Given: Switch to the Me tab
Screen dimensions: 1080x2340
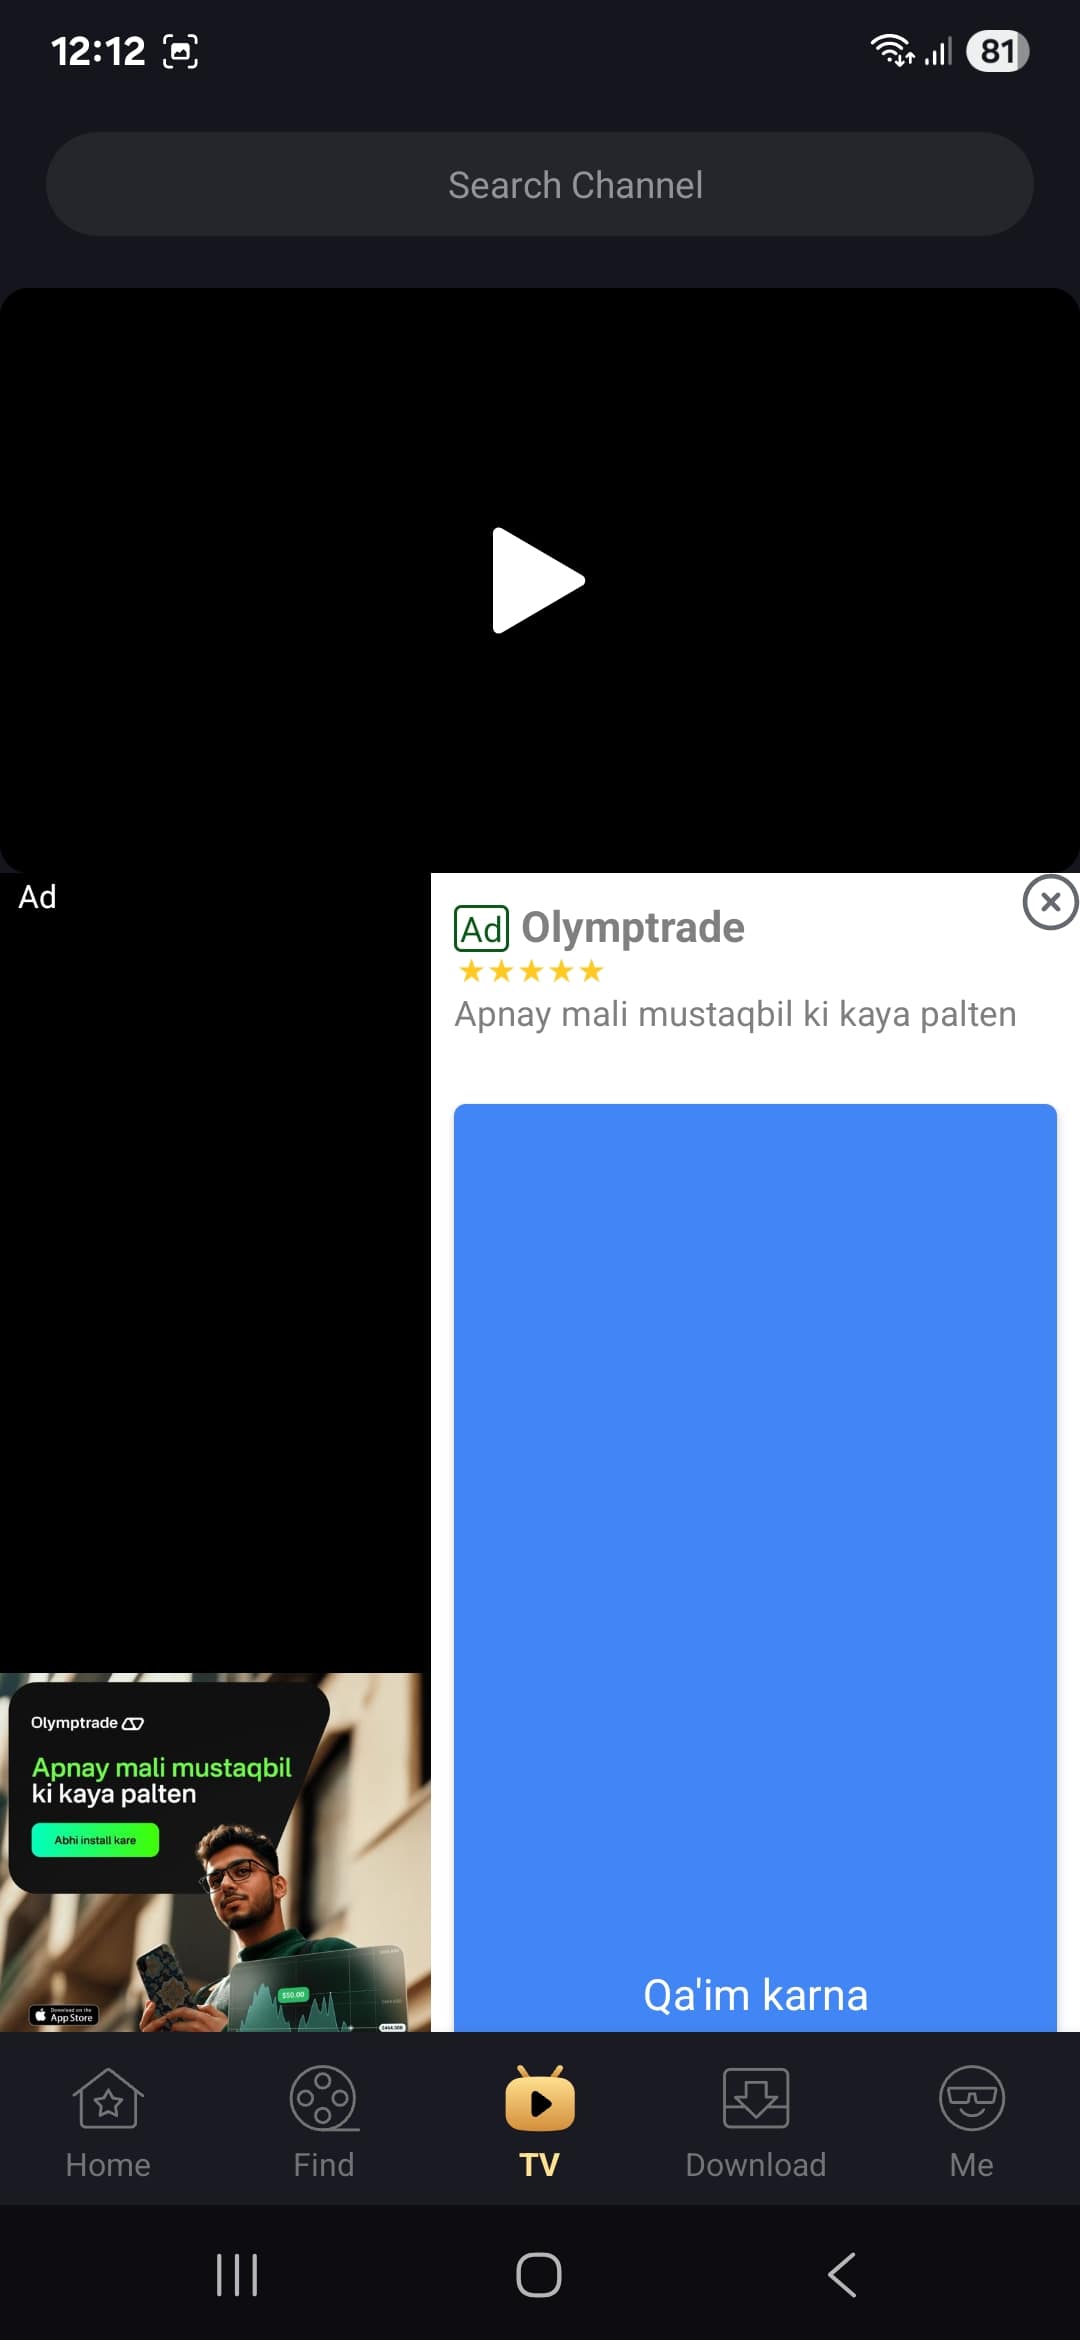Looking at the screenshot, I should pos(972,2122).
